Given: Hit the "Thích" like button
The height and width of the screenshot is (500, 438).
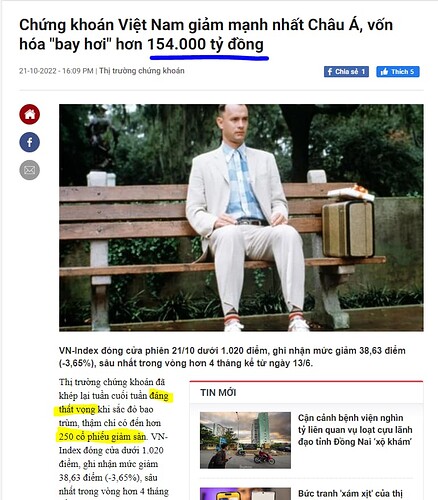Looking at the screenshot, I should [398, 72].
